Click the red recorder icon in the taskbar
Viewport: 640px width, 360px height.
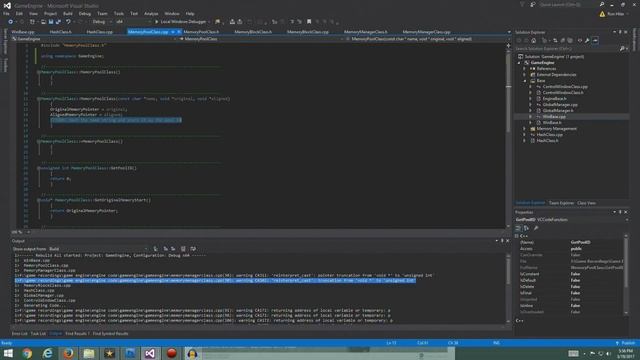tap(171, 353)
